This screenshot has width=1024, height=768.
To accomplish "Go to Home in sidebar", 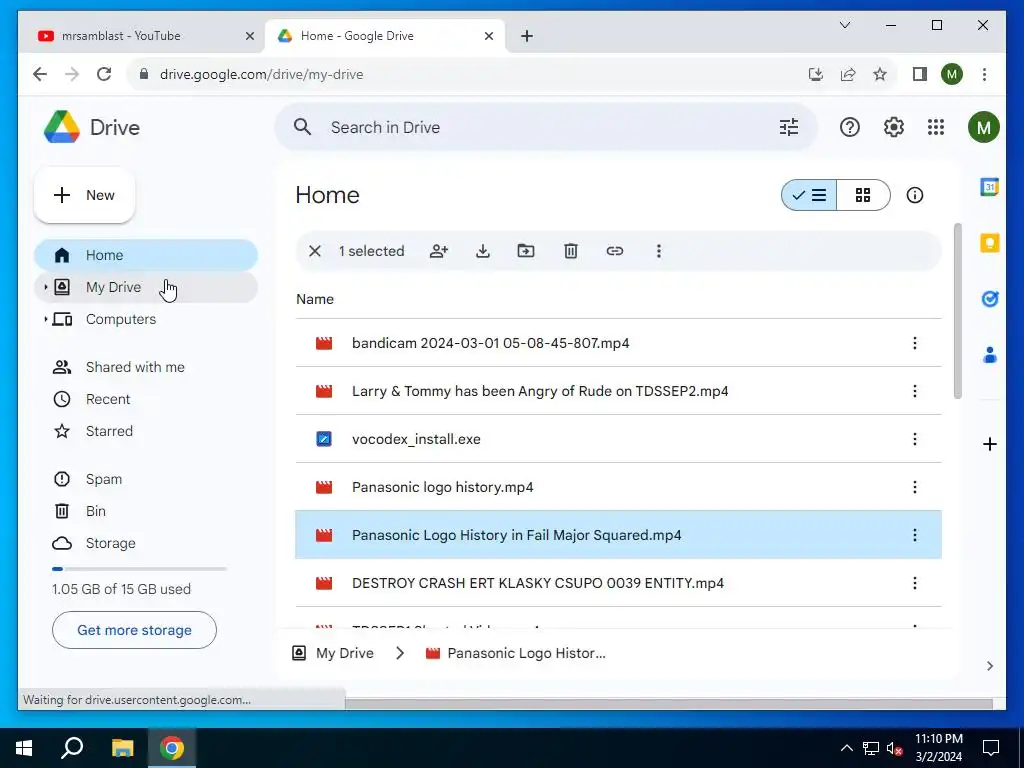I will click(x=146, y=255).
